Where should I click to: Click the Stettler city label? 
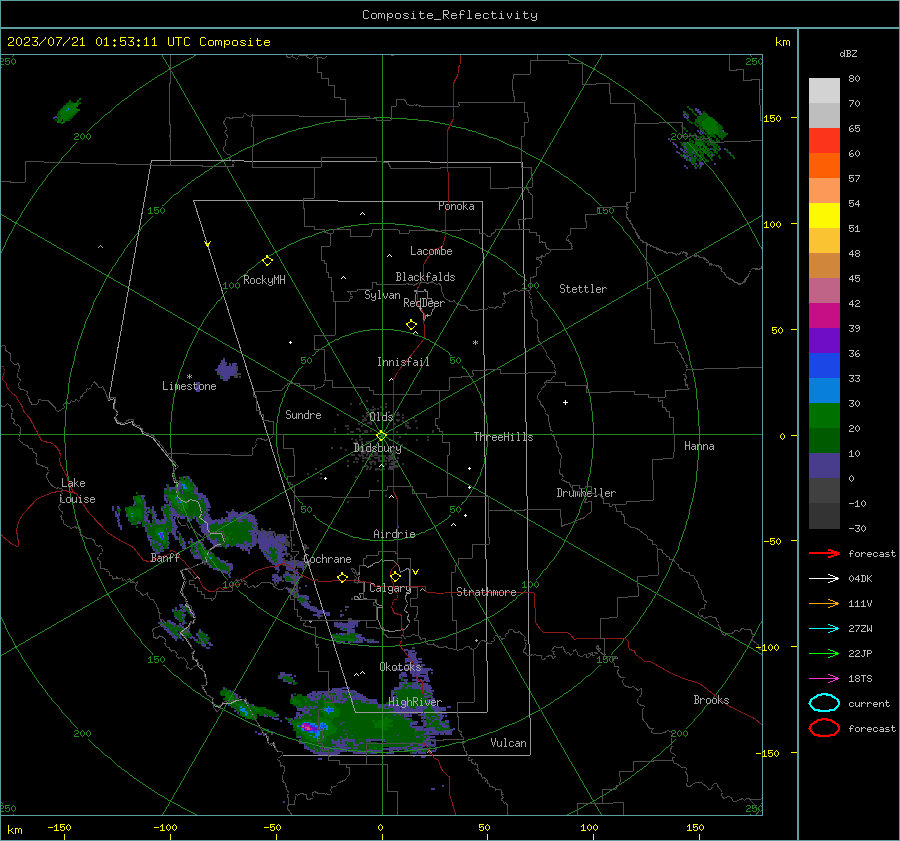coord(583,289)
